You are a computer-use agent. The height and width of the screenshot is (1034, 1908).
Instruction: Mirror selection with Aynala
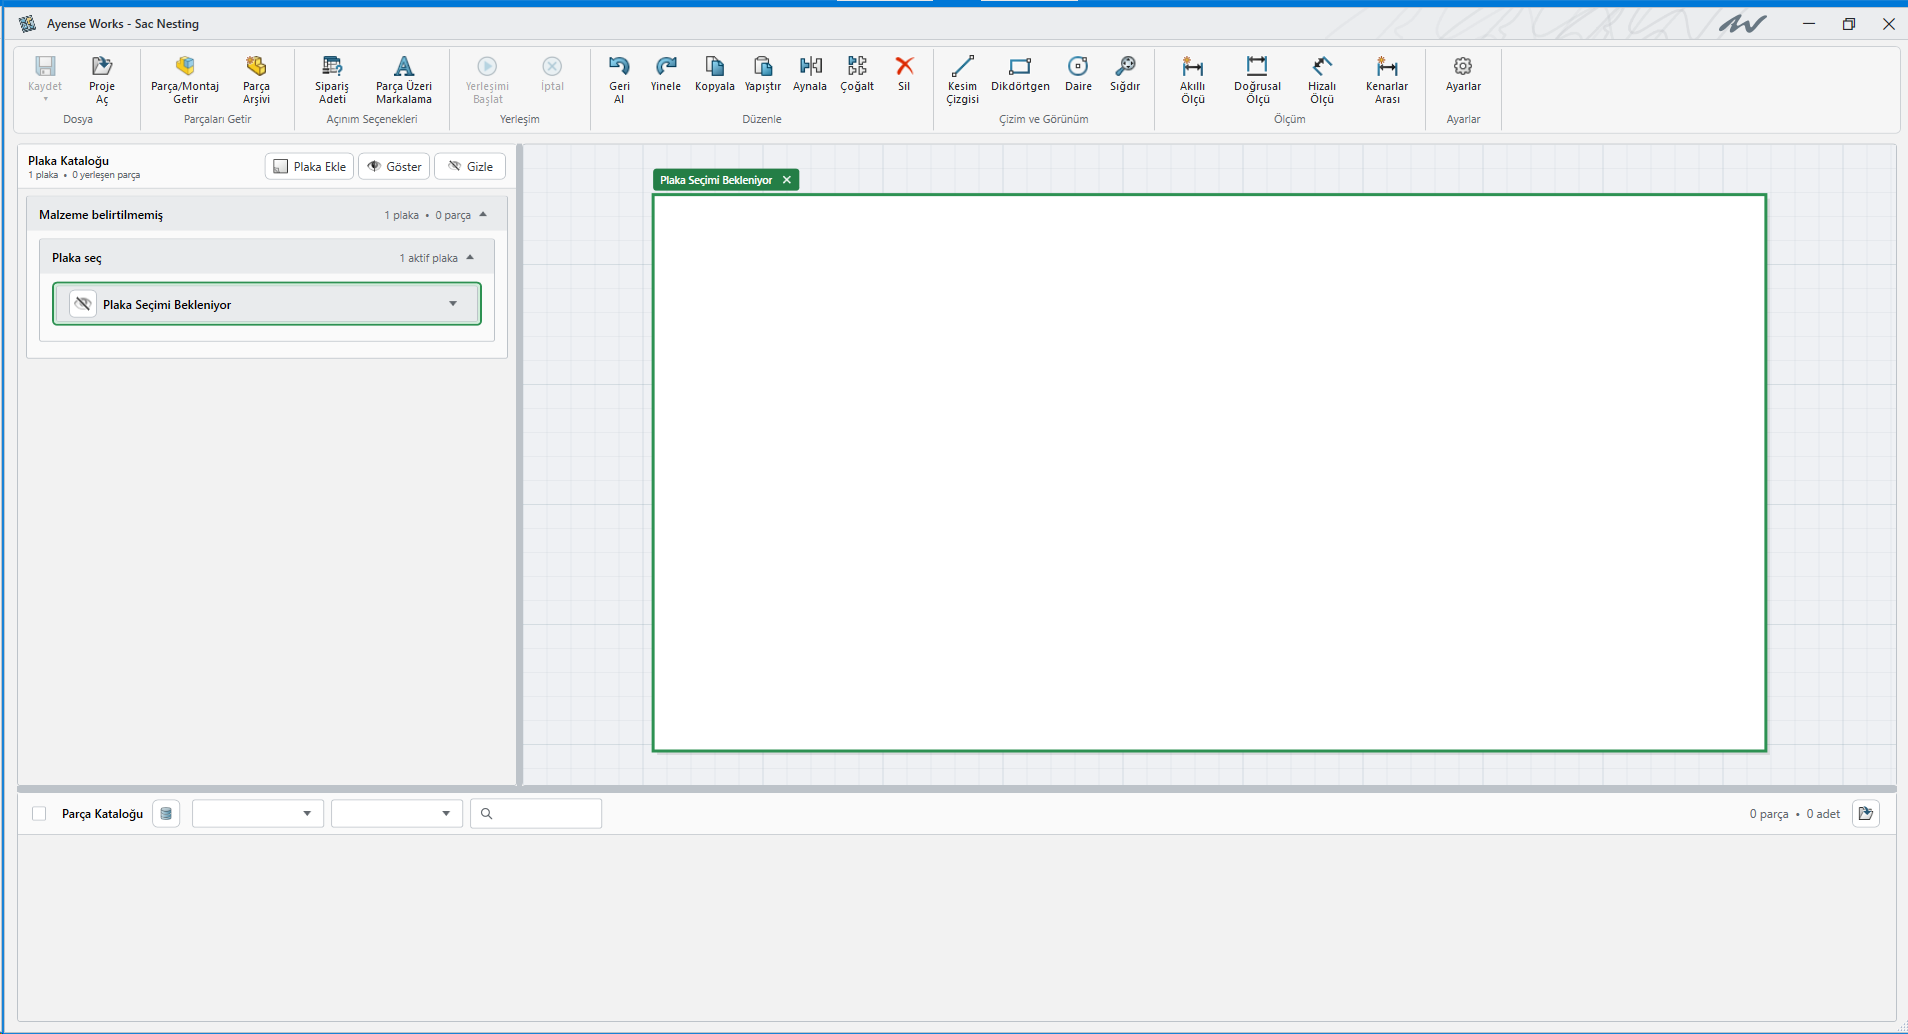810,73
